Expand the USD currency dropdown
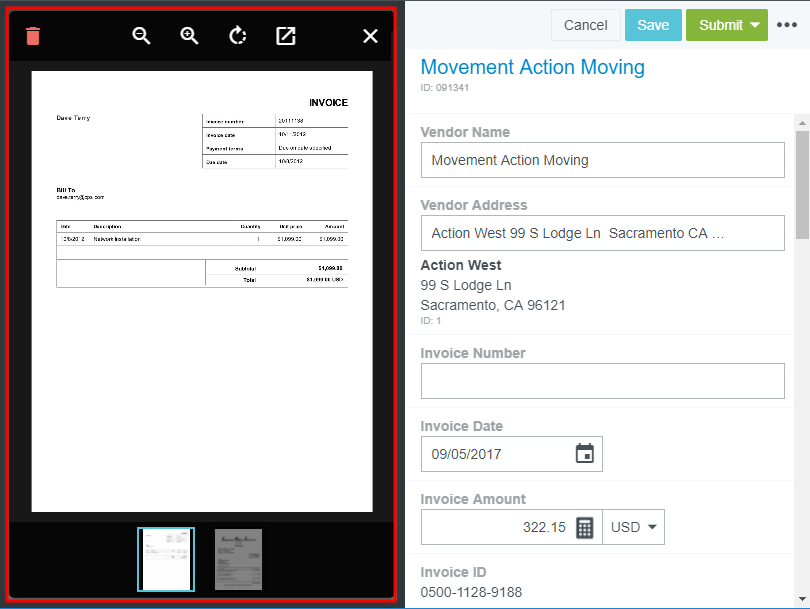 tap(634, 527)
